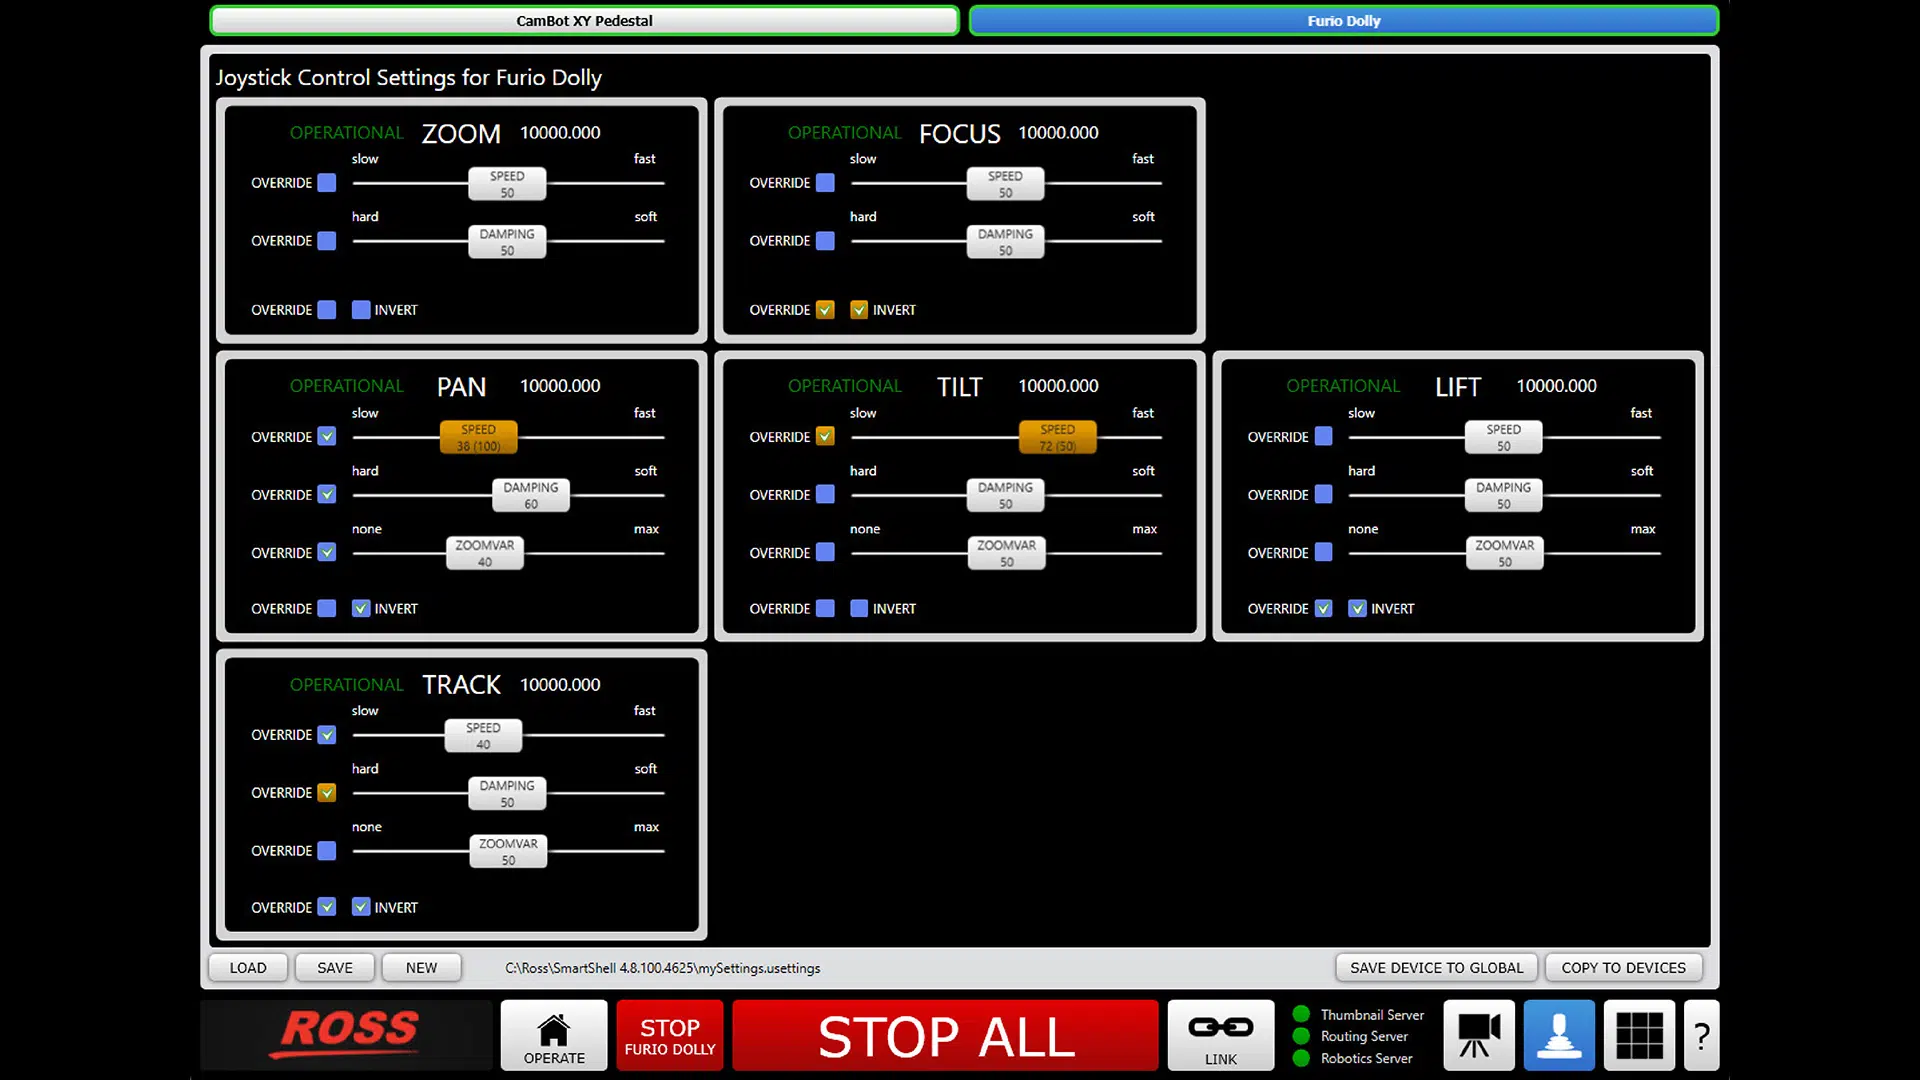Click ZOOM speed slider handle
This screenshot has width=1920, height=1080.
click(x=507, y=184)
